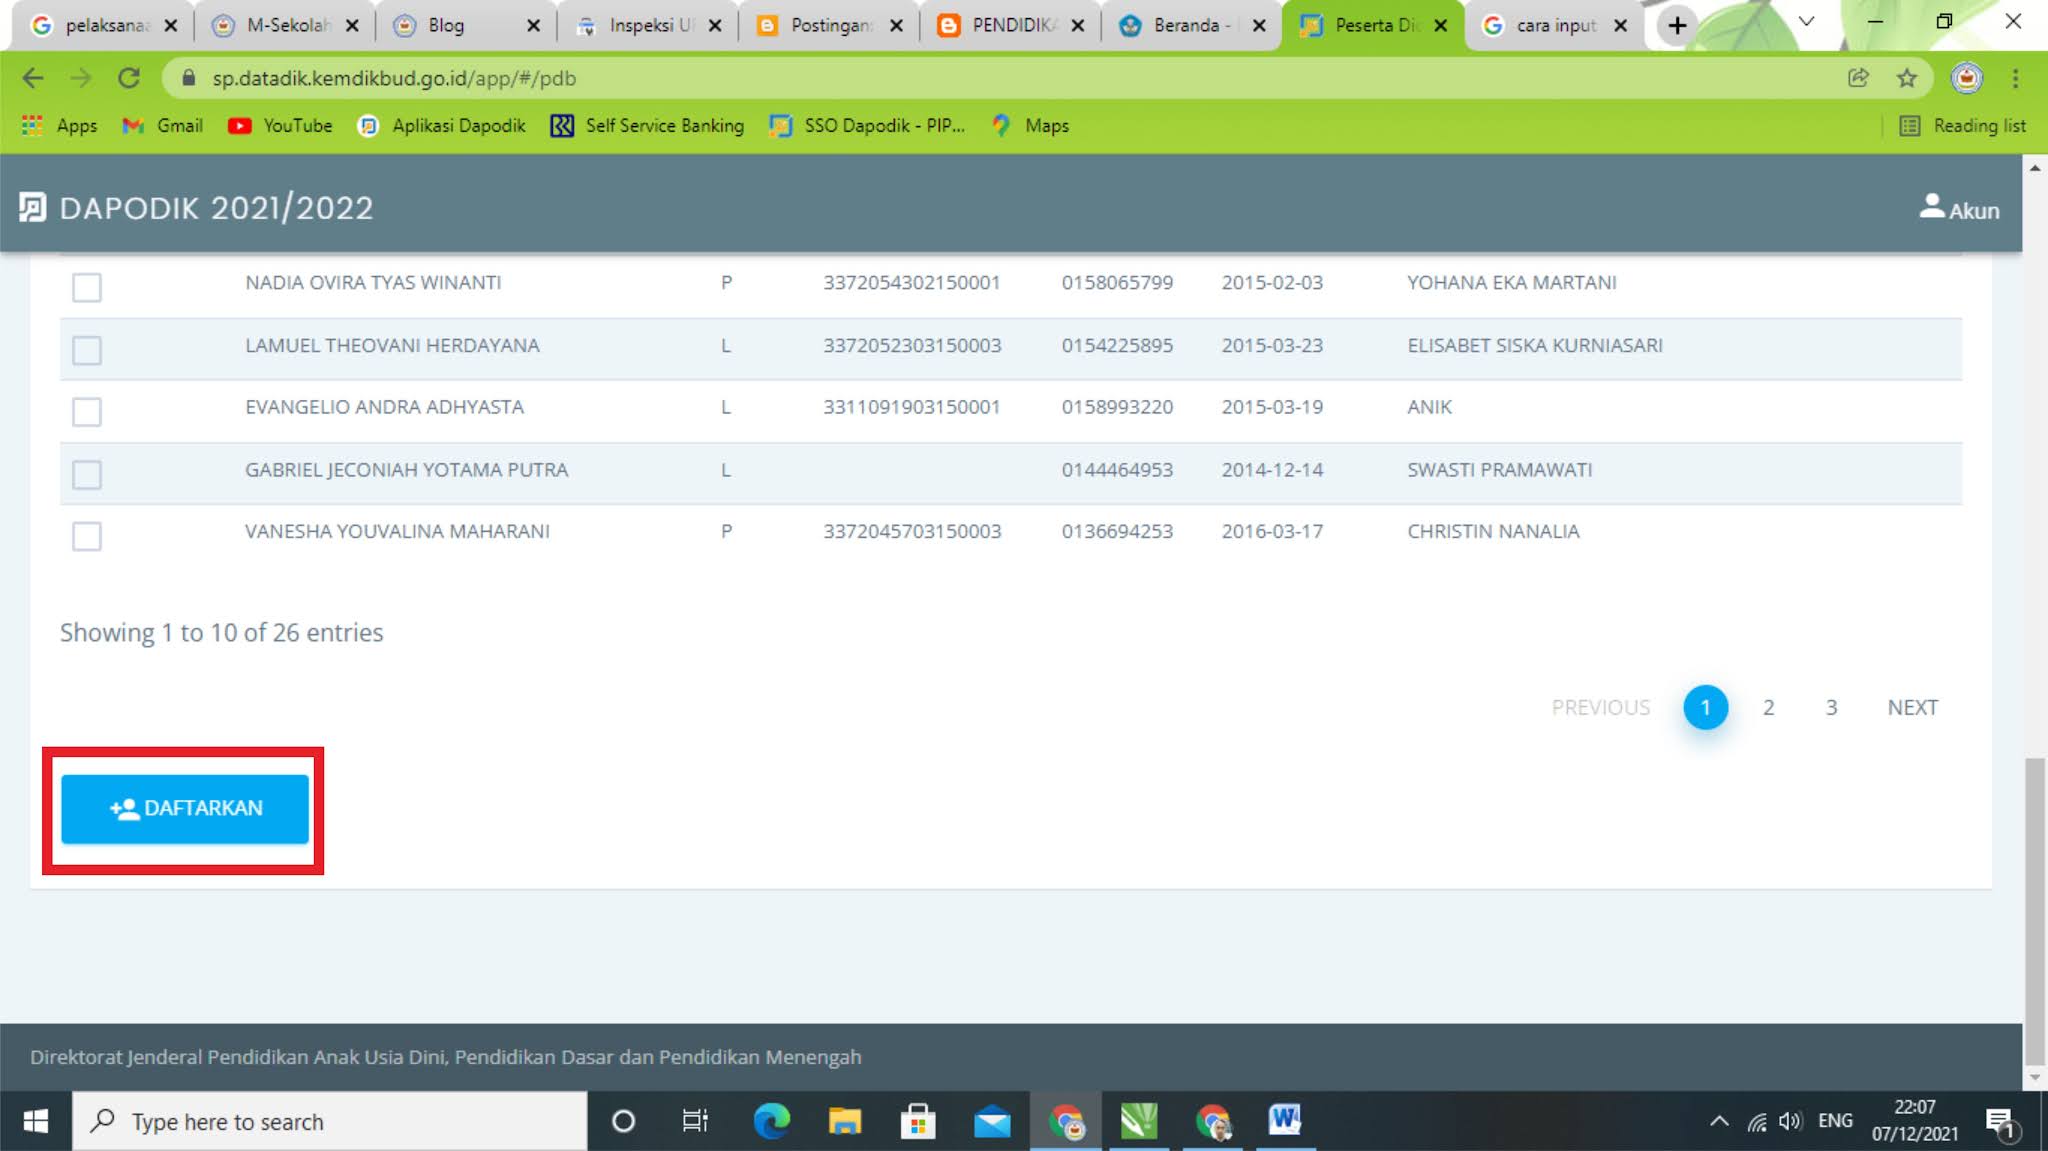The image size is (2048, 1151).
Task: Close the Peserta Di tab
Action: pos(1440,25)
